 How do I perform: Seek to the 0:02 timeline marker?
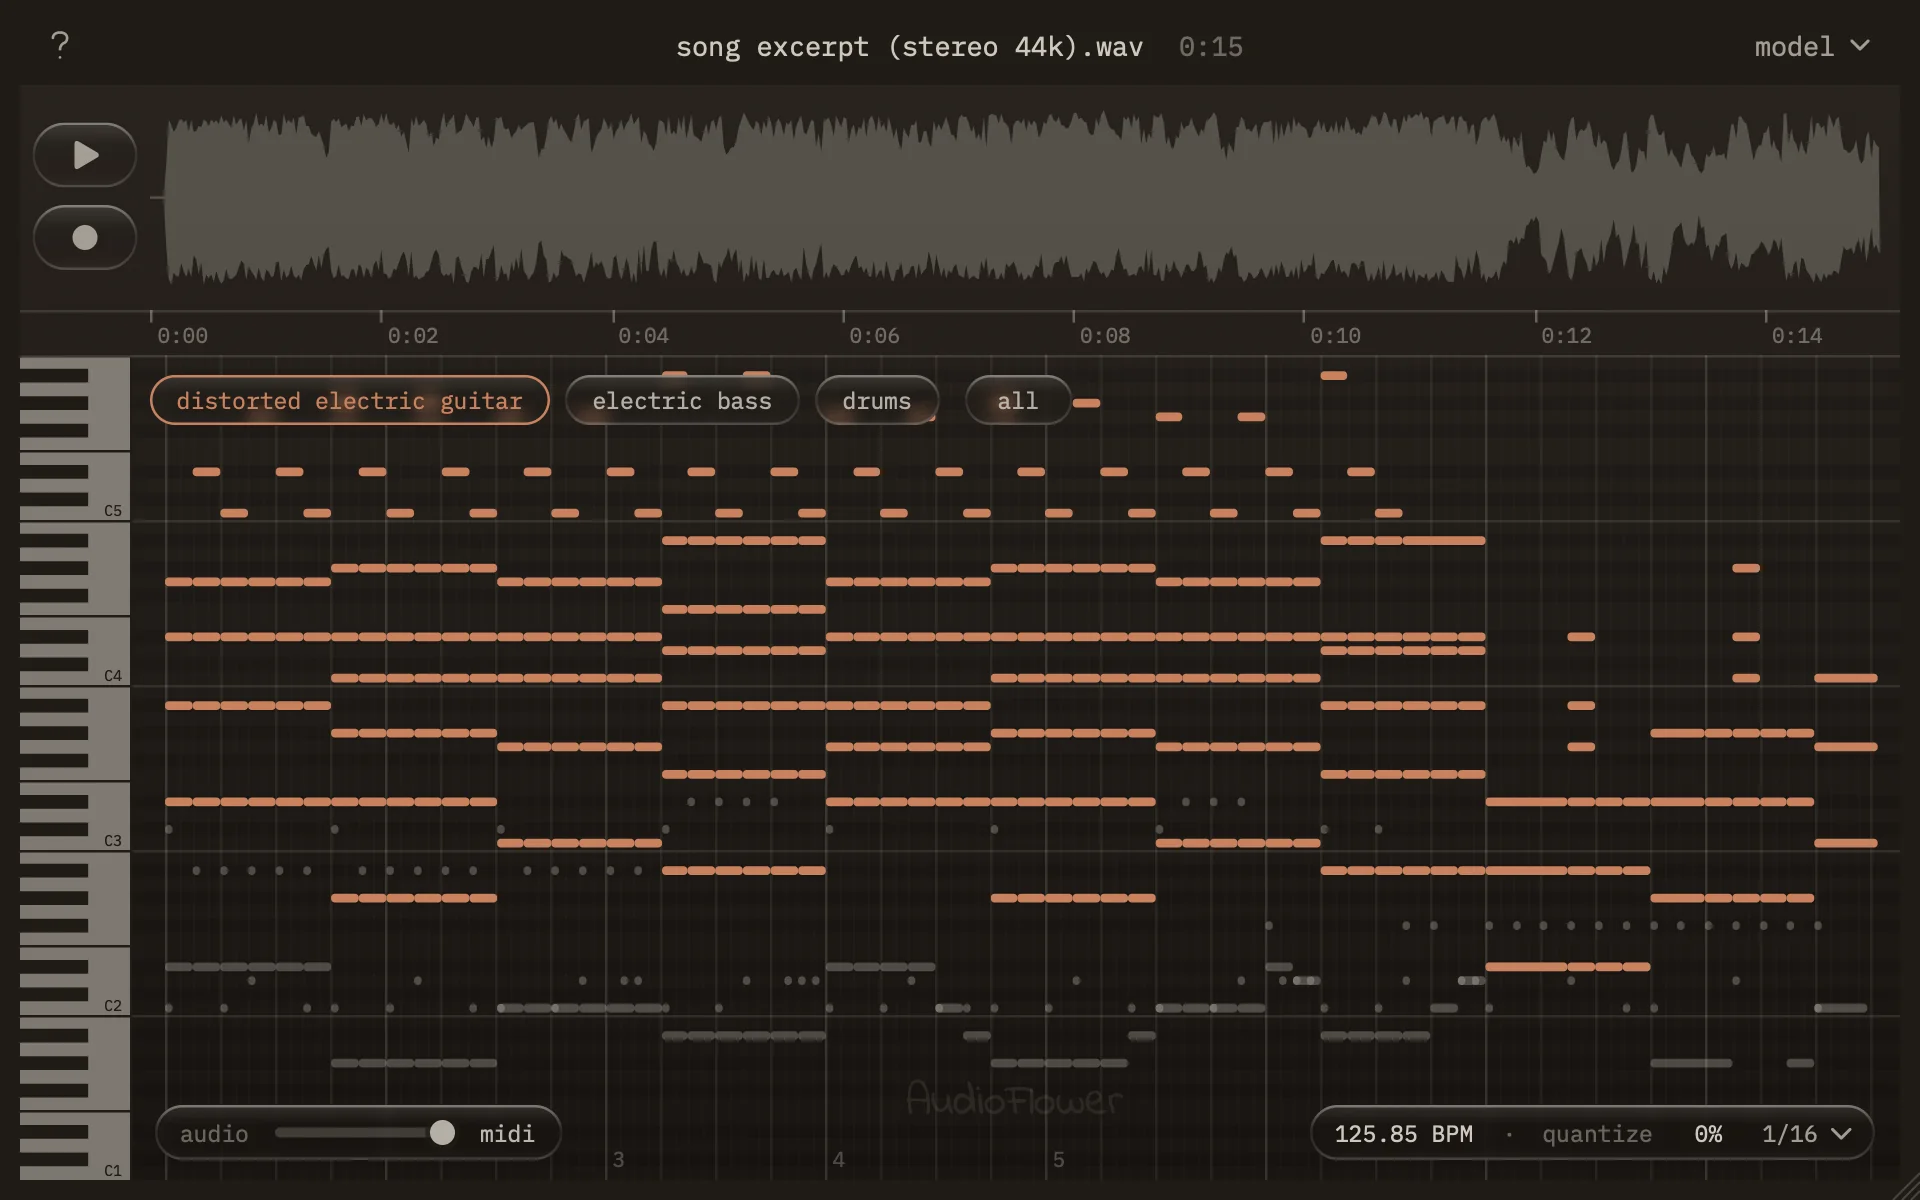click(x=412, y=335)
